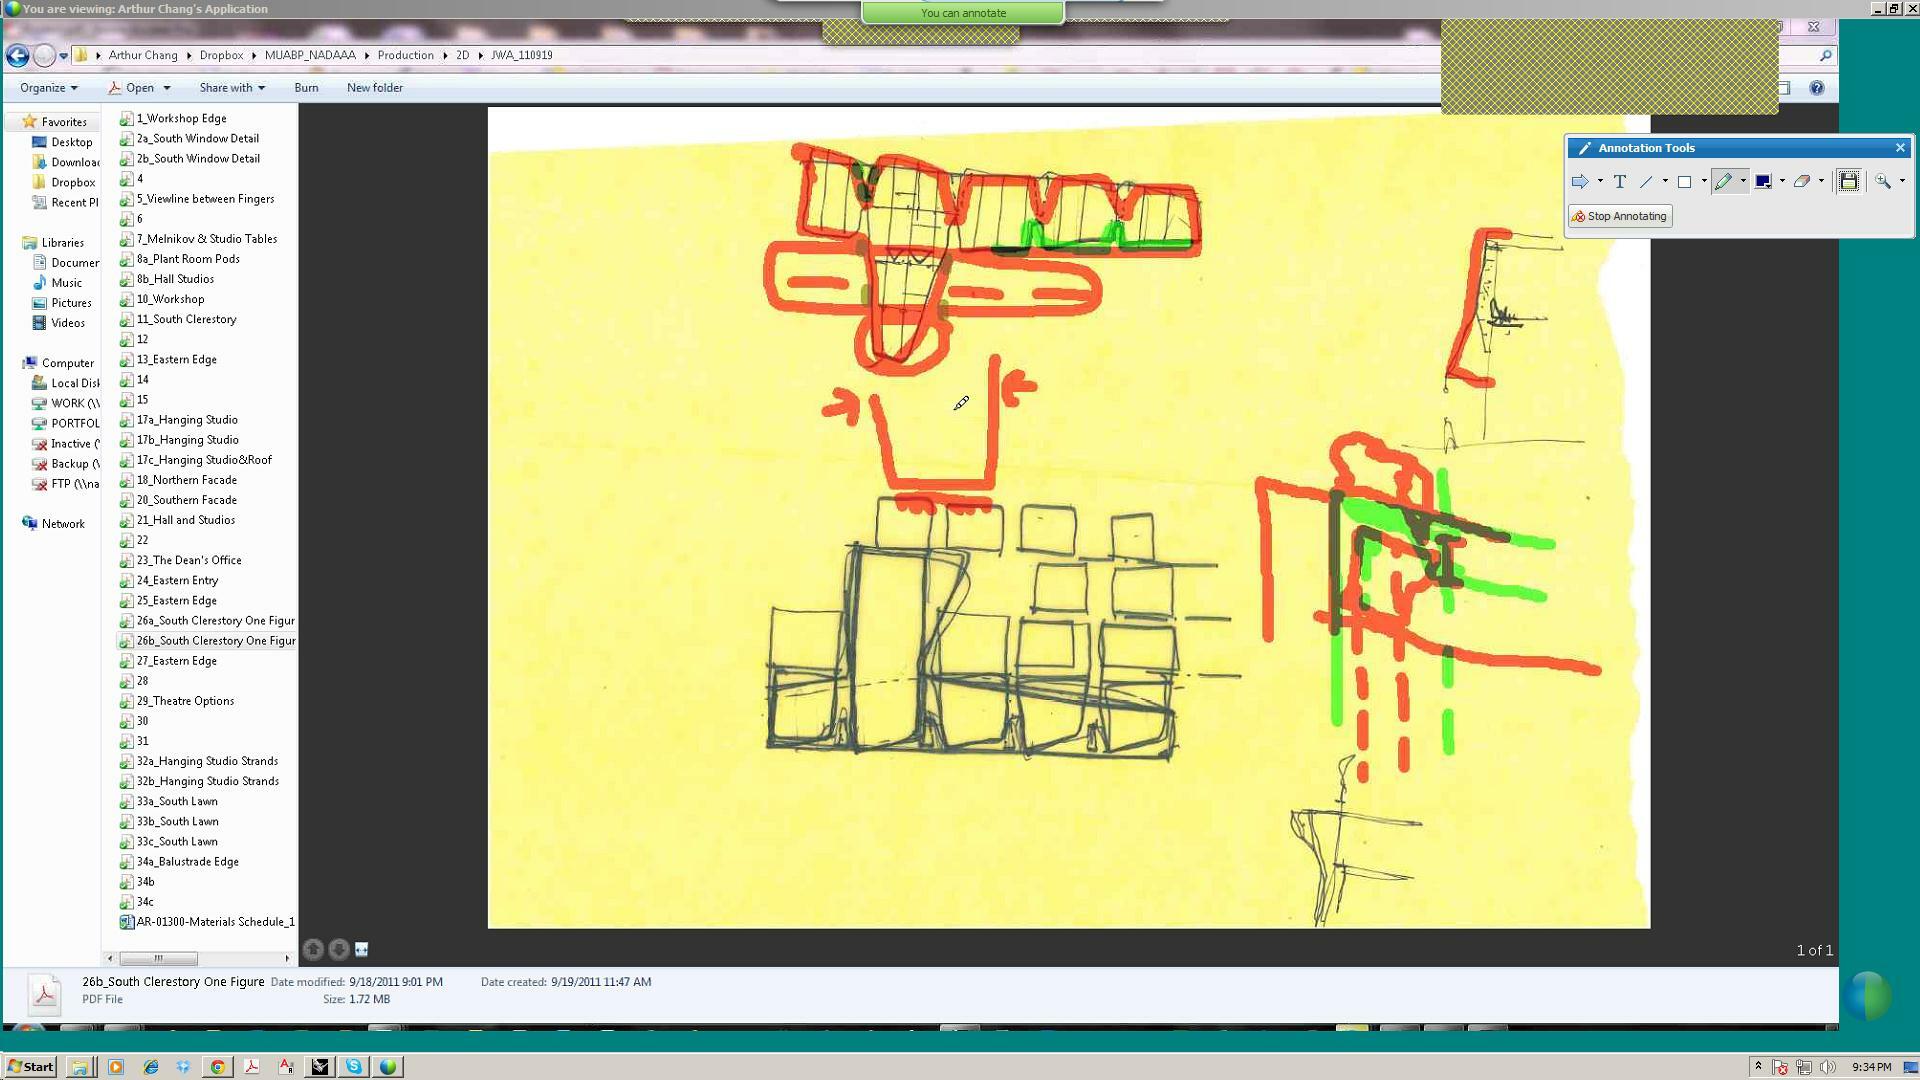Open Google Chrome from the taskbar
The image size is (1920, 1080).
pyautogui.click(x=217, y=1067)
